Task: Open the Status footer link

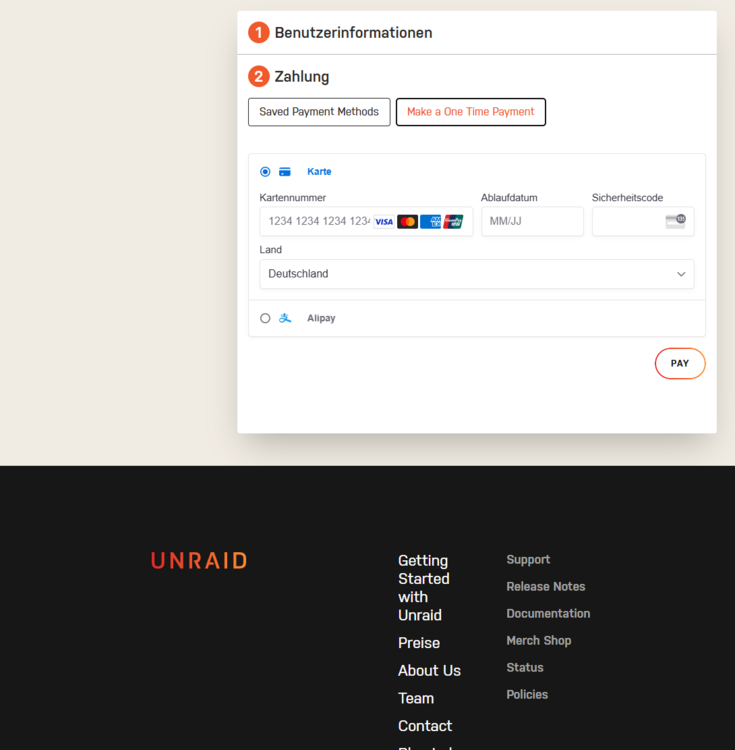Action: [x=525, y=668]
